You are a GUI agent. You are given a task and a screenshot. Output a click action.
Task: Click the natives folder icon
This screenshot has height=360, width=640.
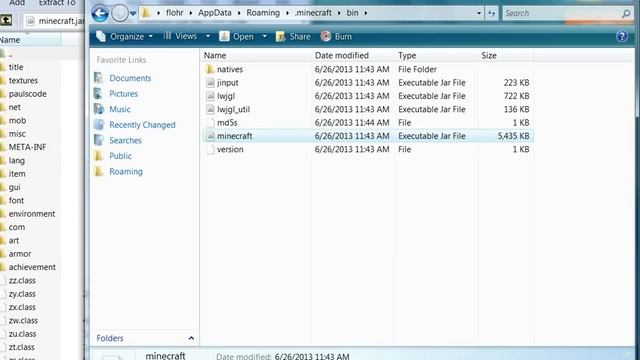coord(210,69)
